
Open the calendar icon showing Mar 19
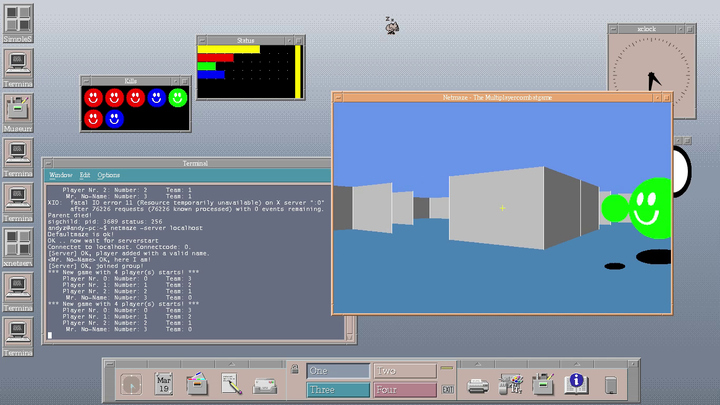(x=165, y=382)
